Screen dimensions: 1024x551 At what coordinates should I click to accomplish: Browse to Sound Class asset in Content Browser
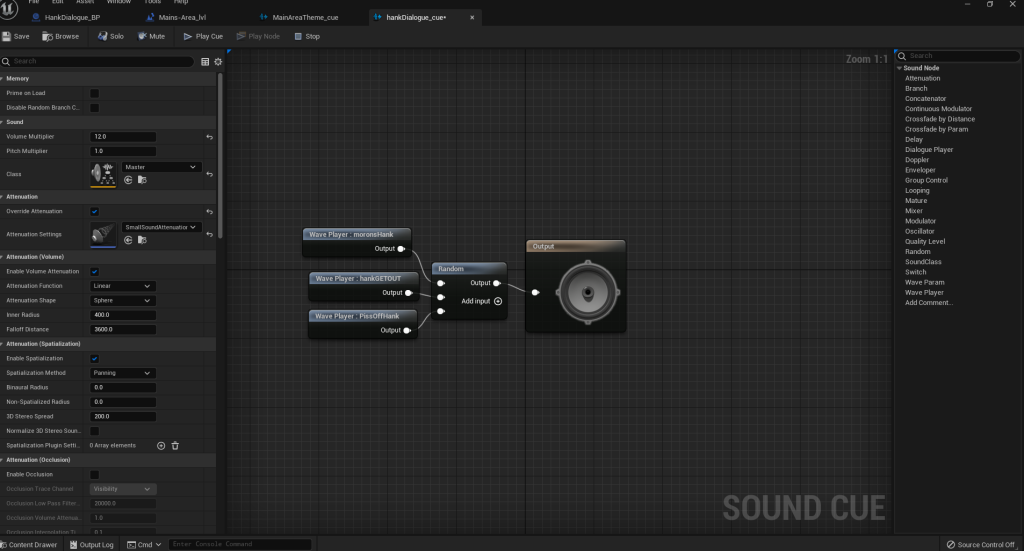click(142, 180)
